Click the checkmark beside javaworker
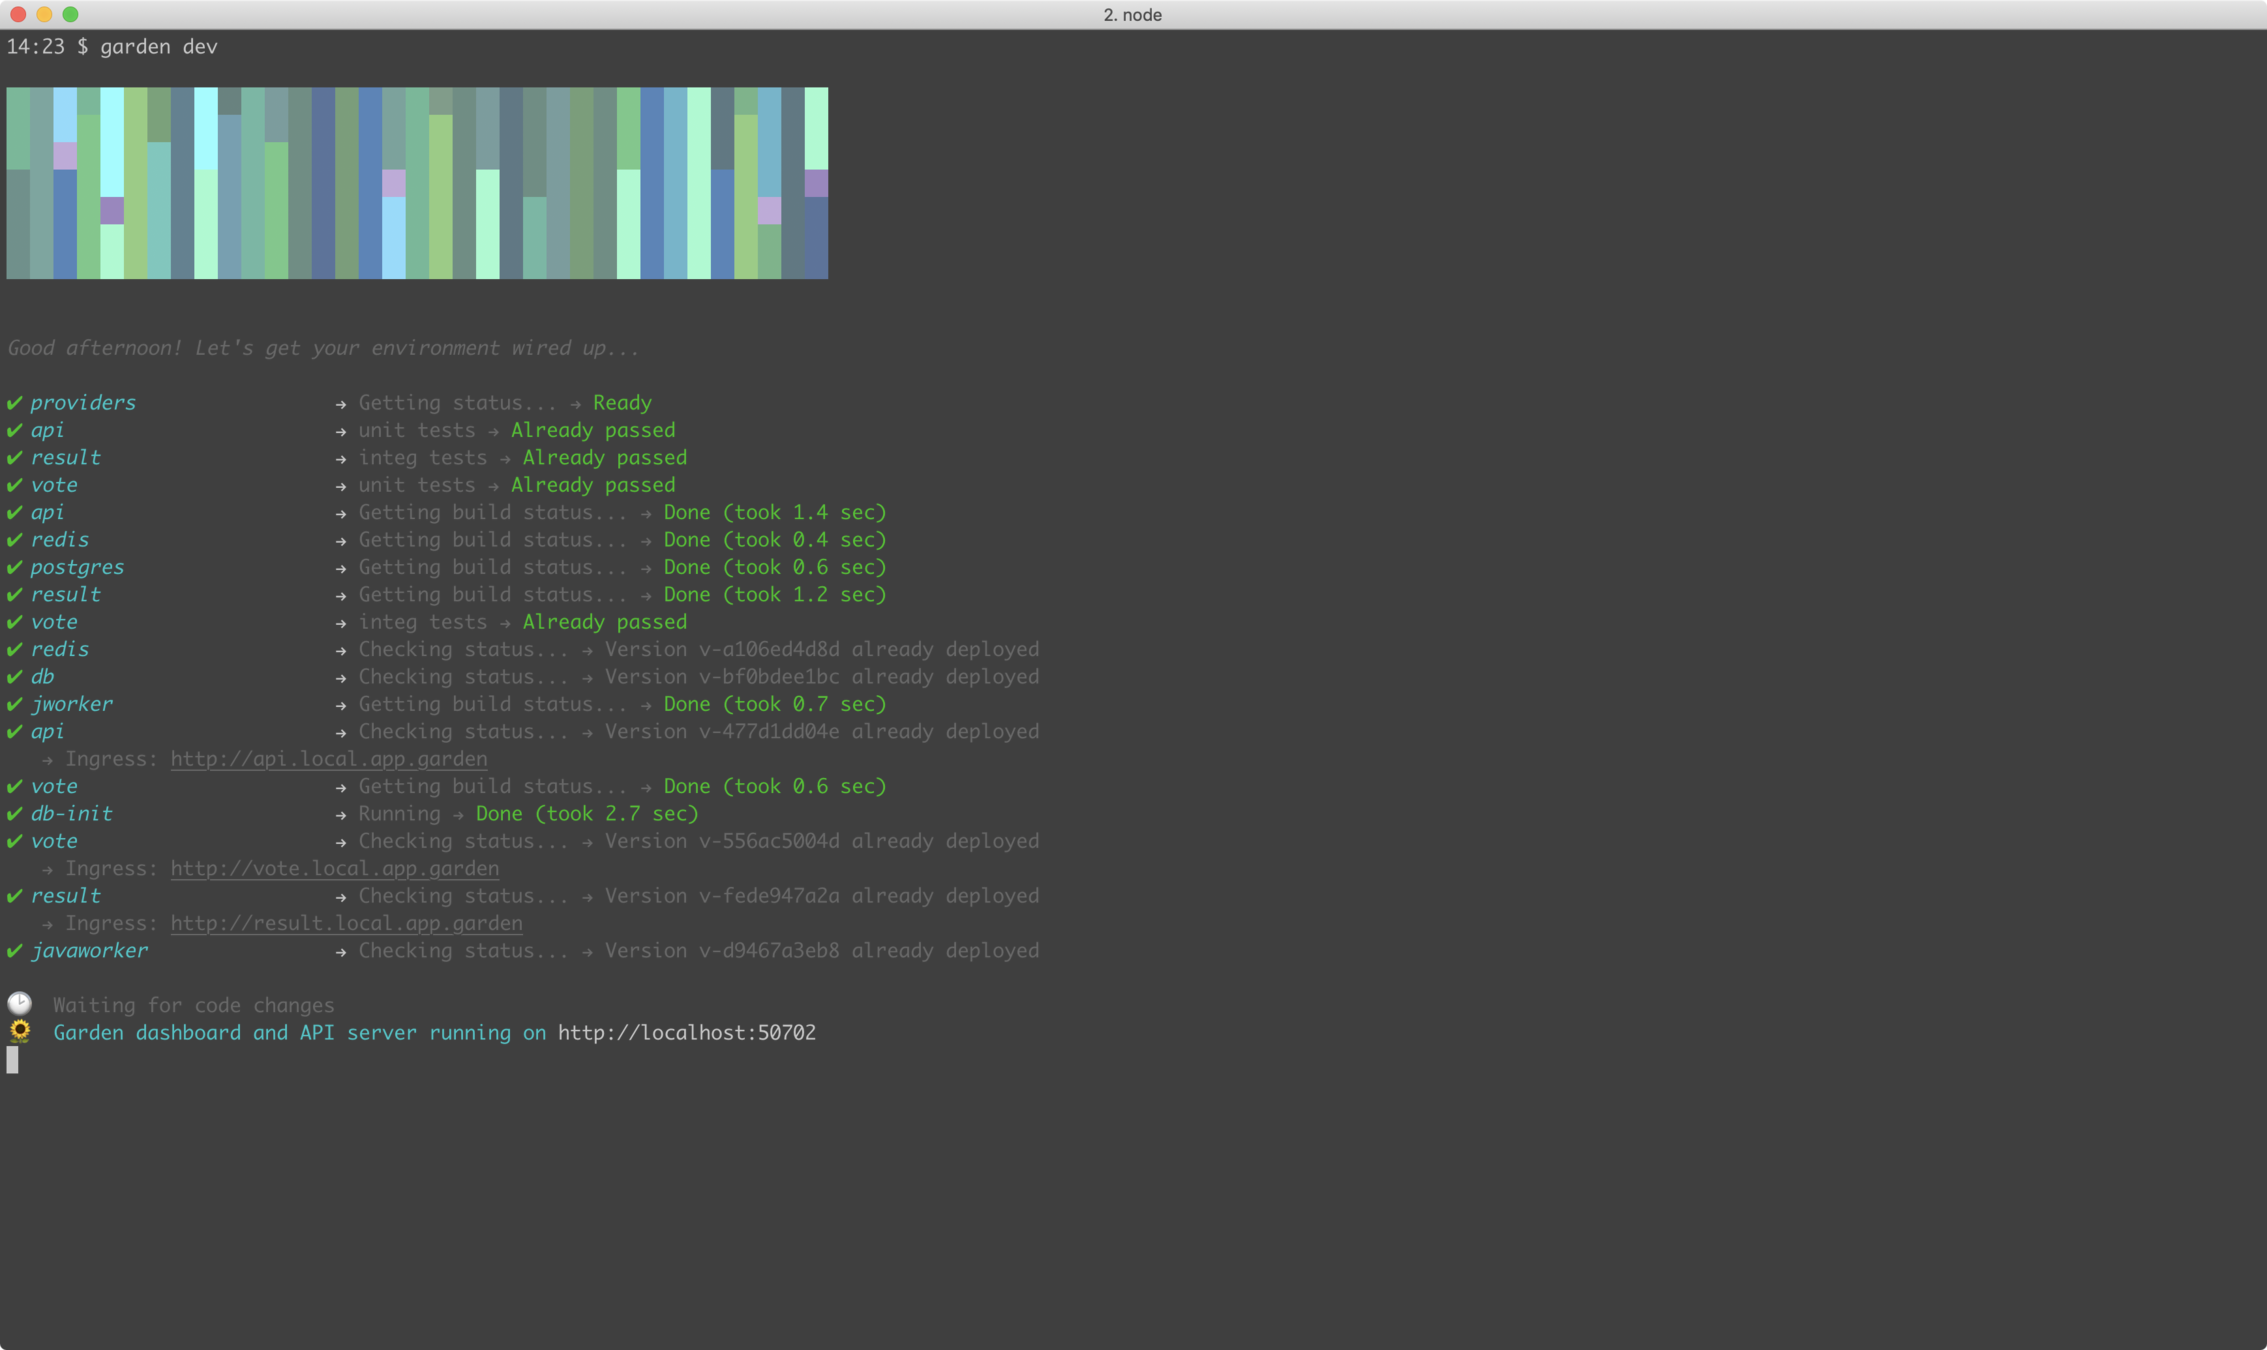Screen dimensions: 2267x1350 pyautogui.click(x=14, y=950)
